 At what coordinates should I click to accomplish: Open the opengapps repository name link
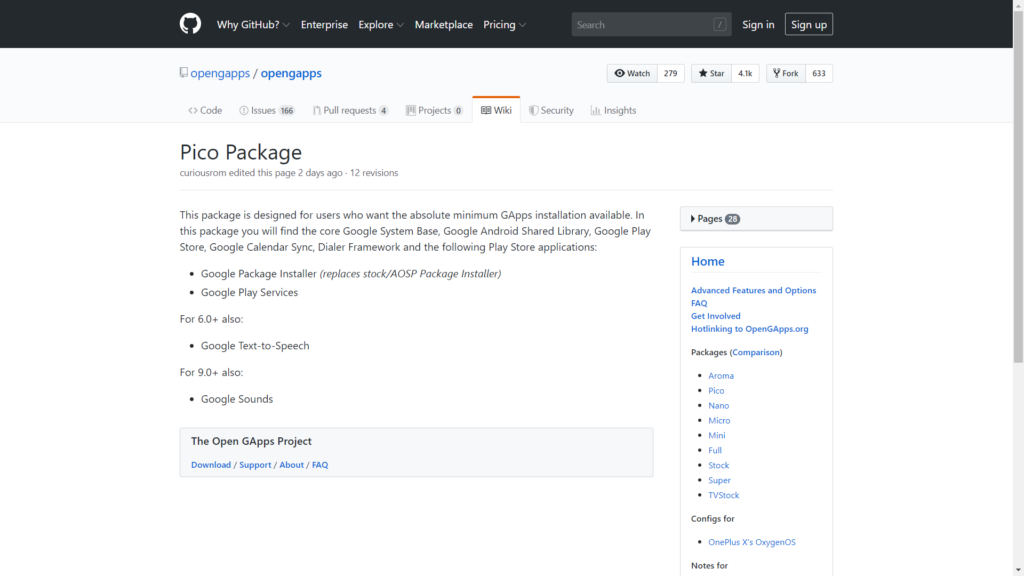tap(291, 73)
